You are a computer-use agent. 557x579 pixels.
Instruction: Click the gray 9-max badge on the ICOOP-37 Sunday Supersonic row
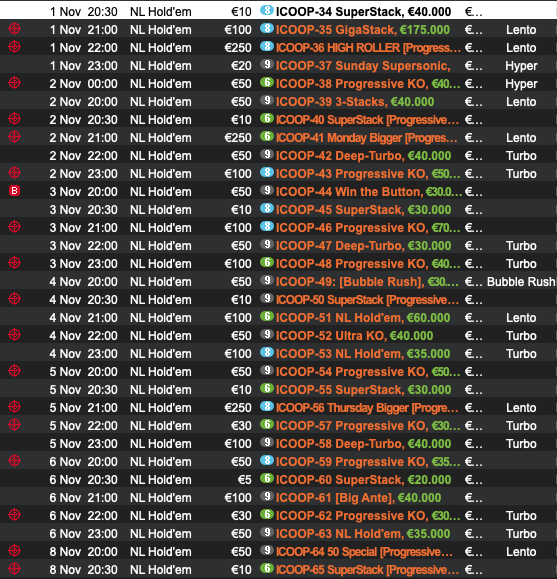267,64
